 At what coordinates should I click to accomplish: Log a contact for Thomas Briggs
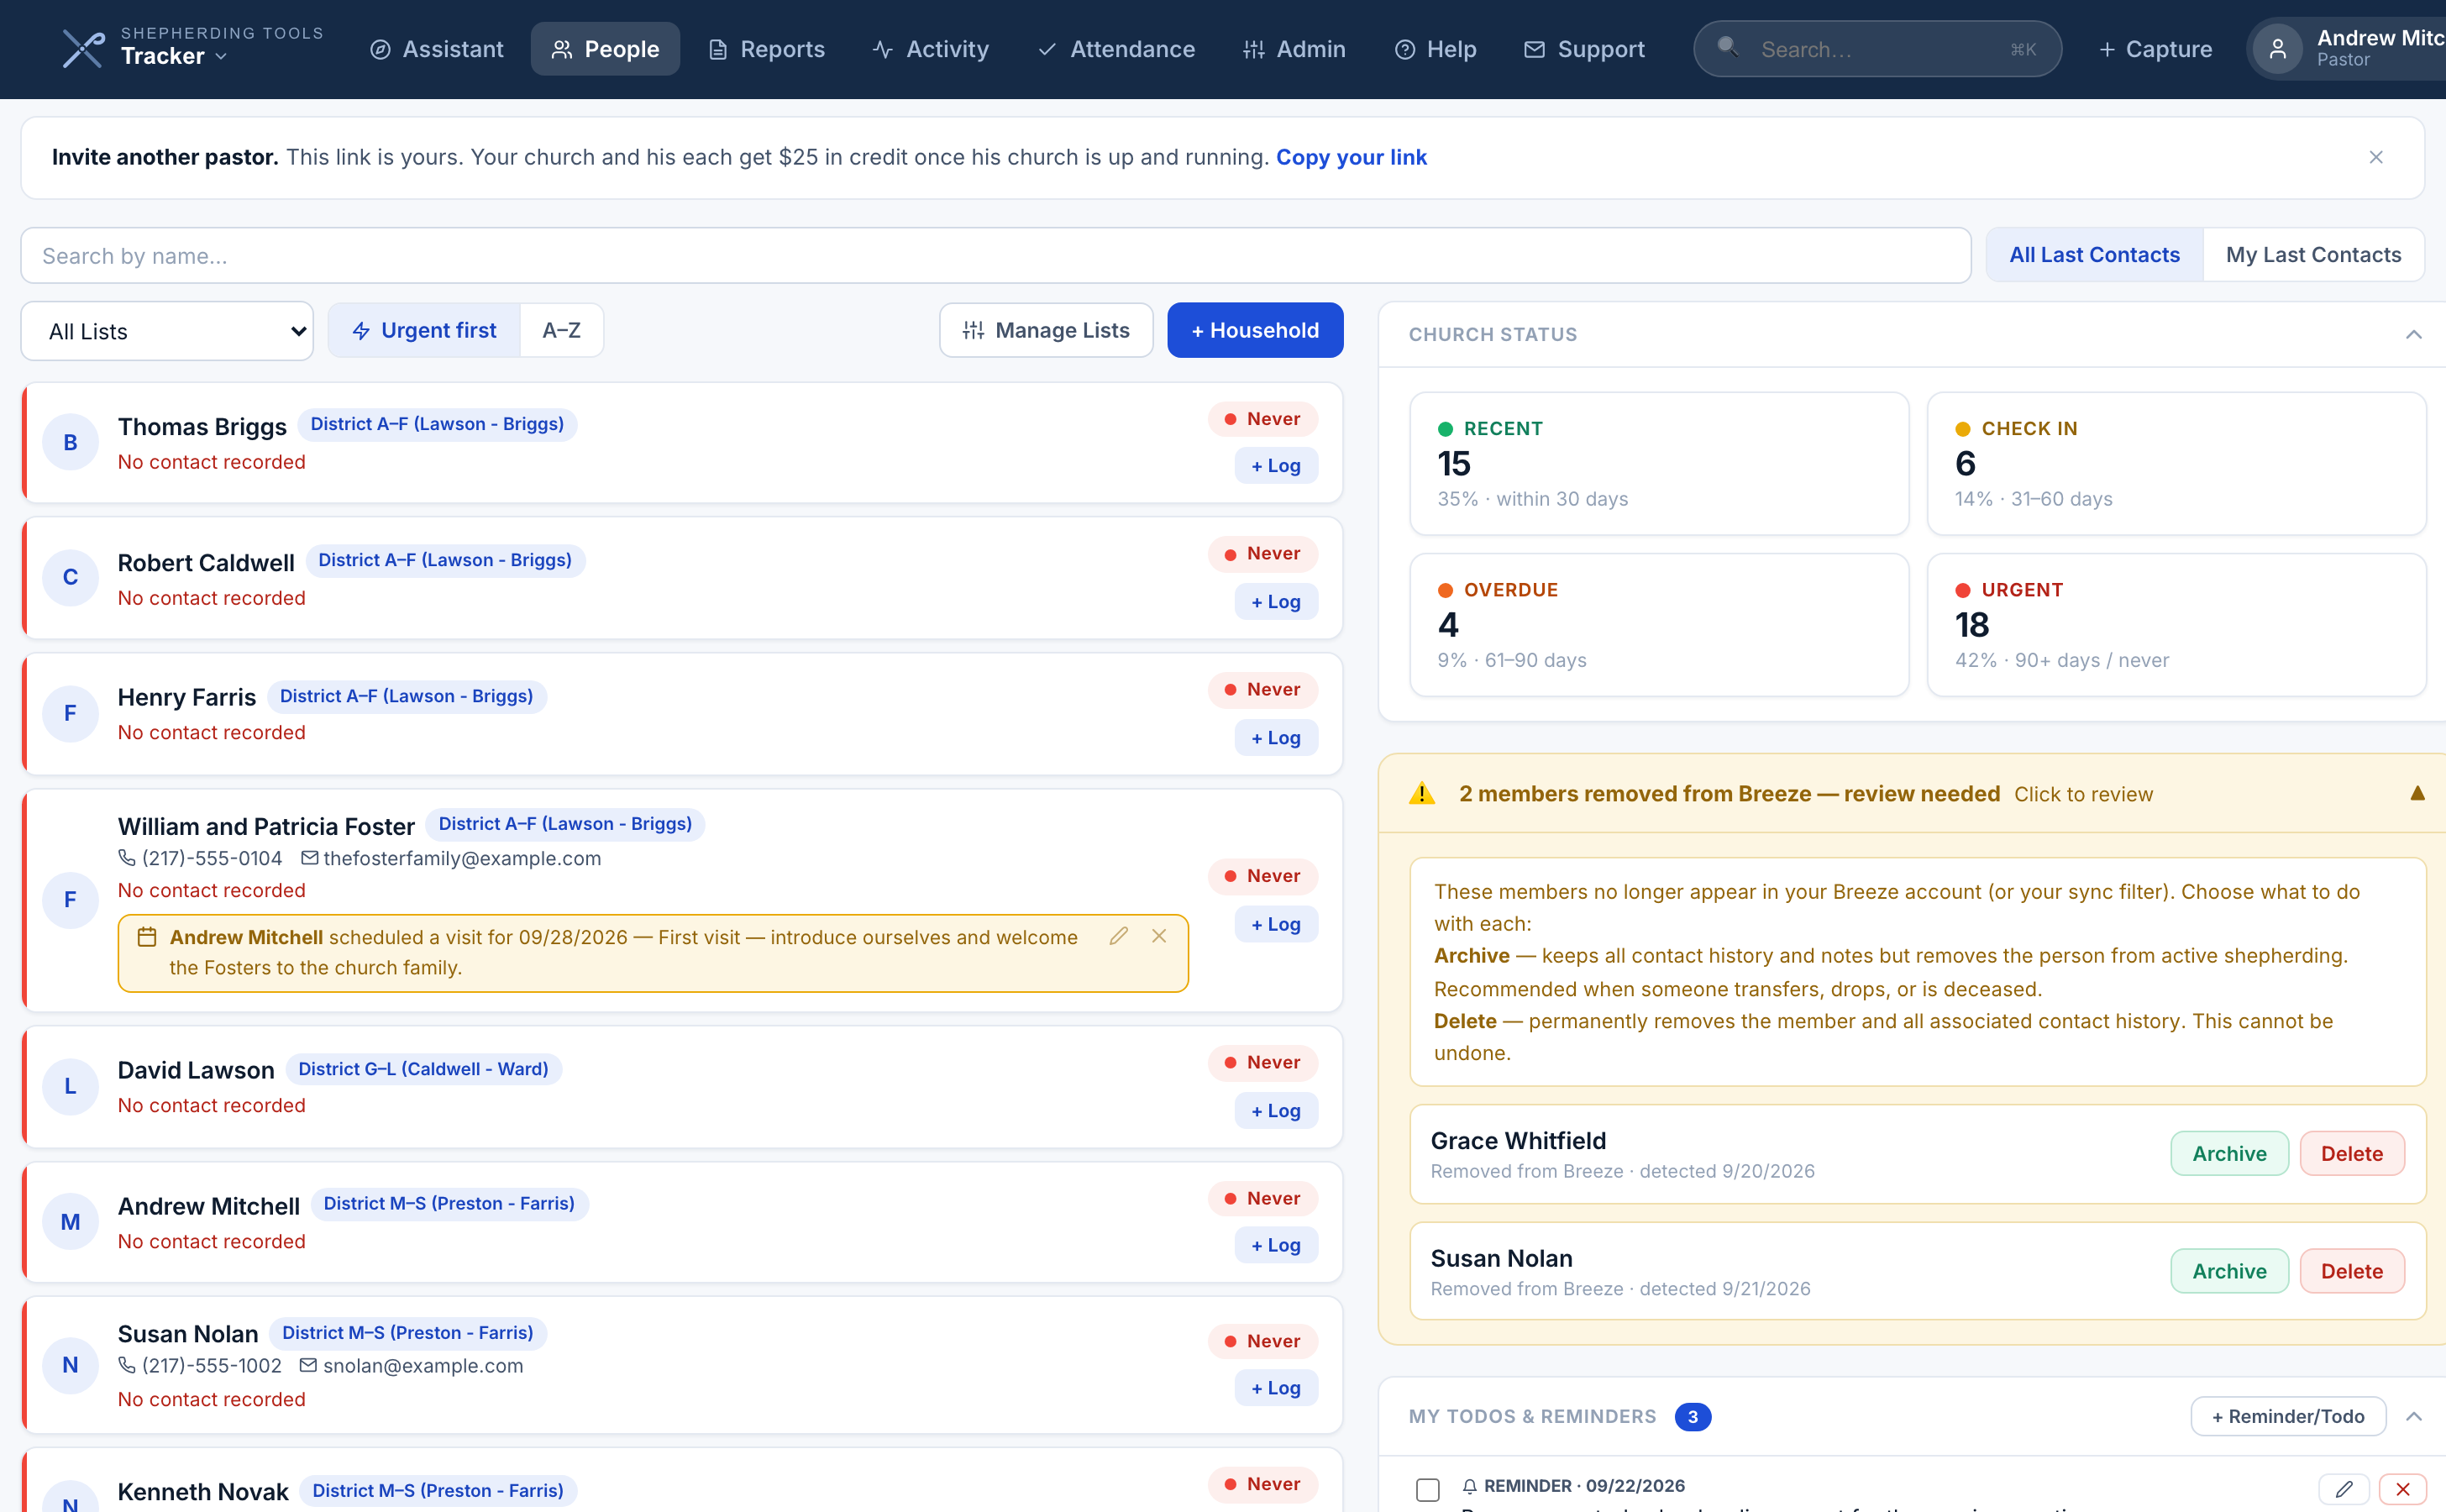point(1276,465)
